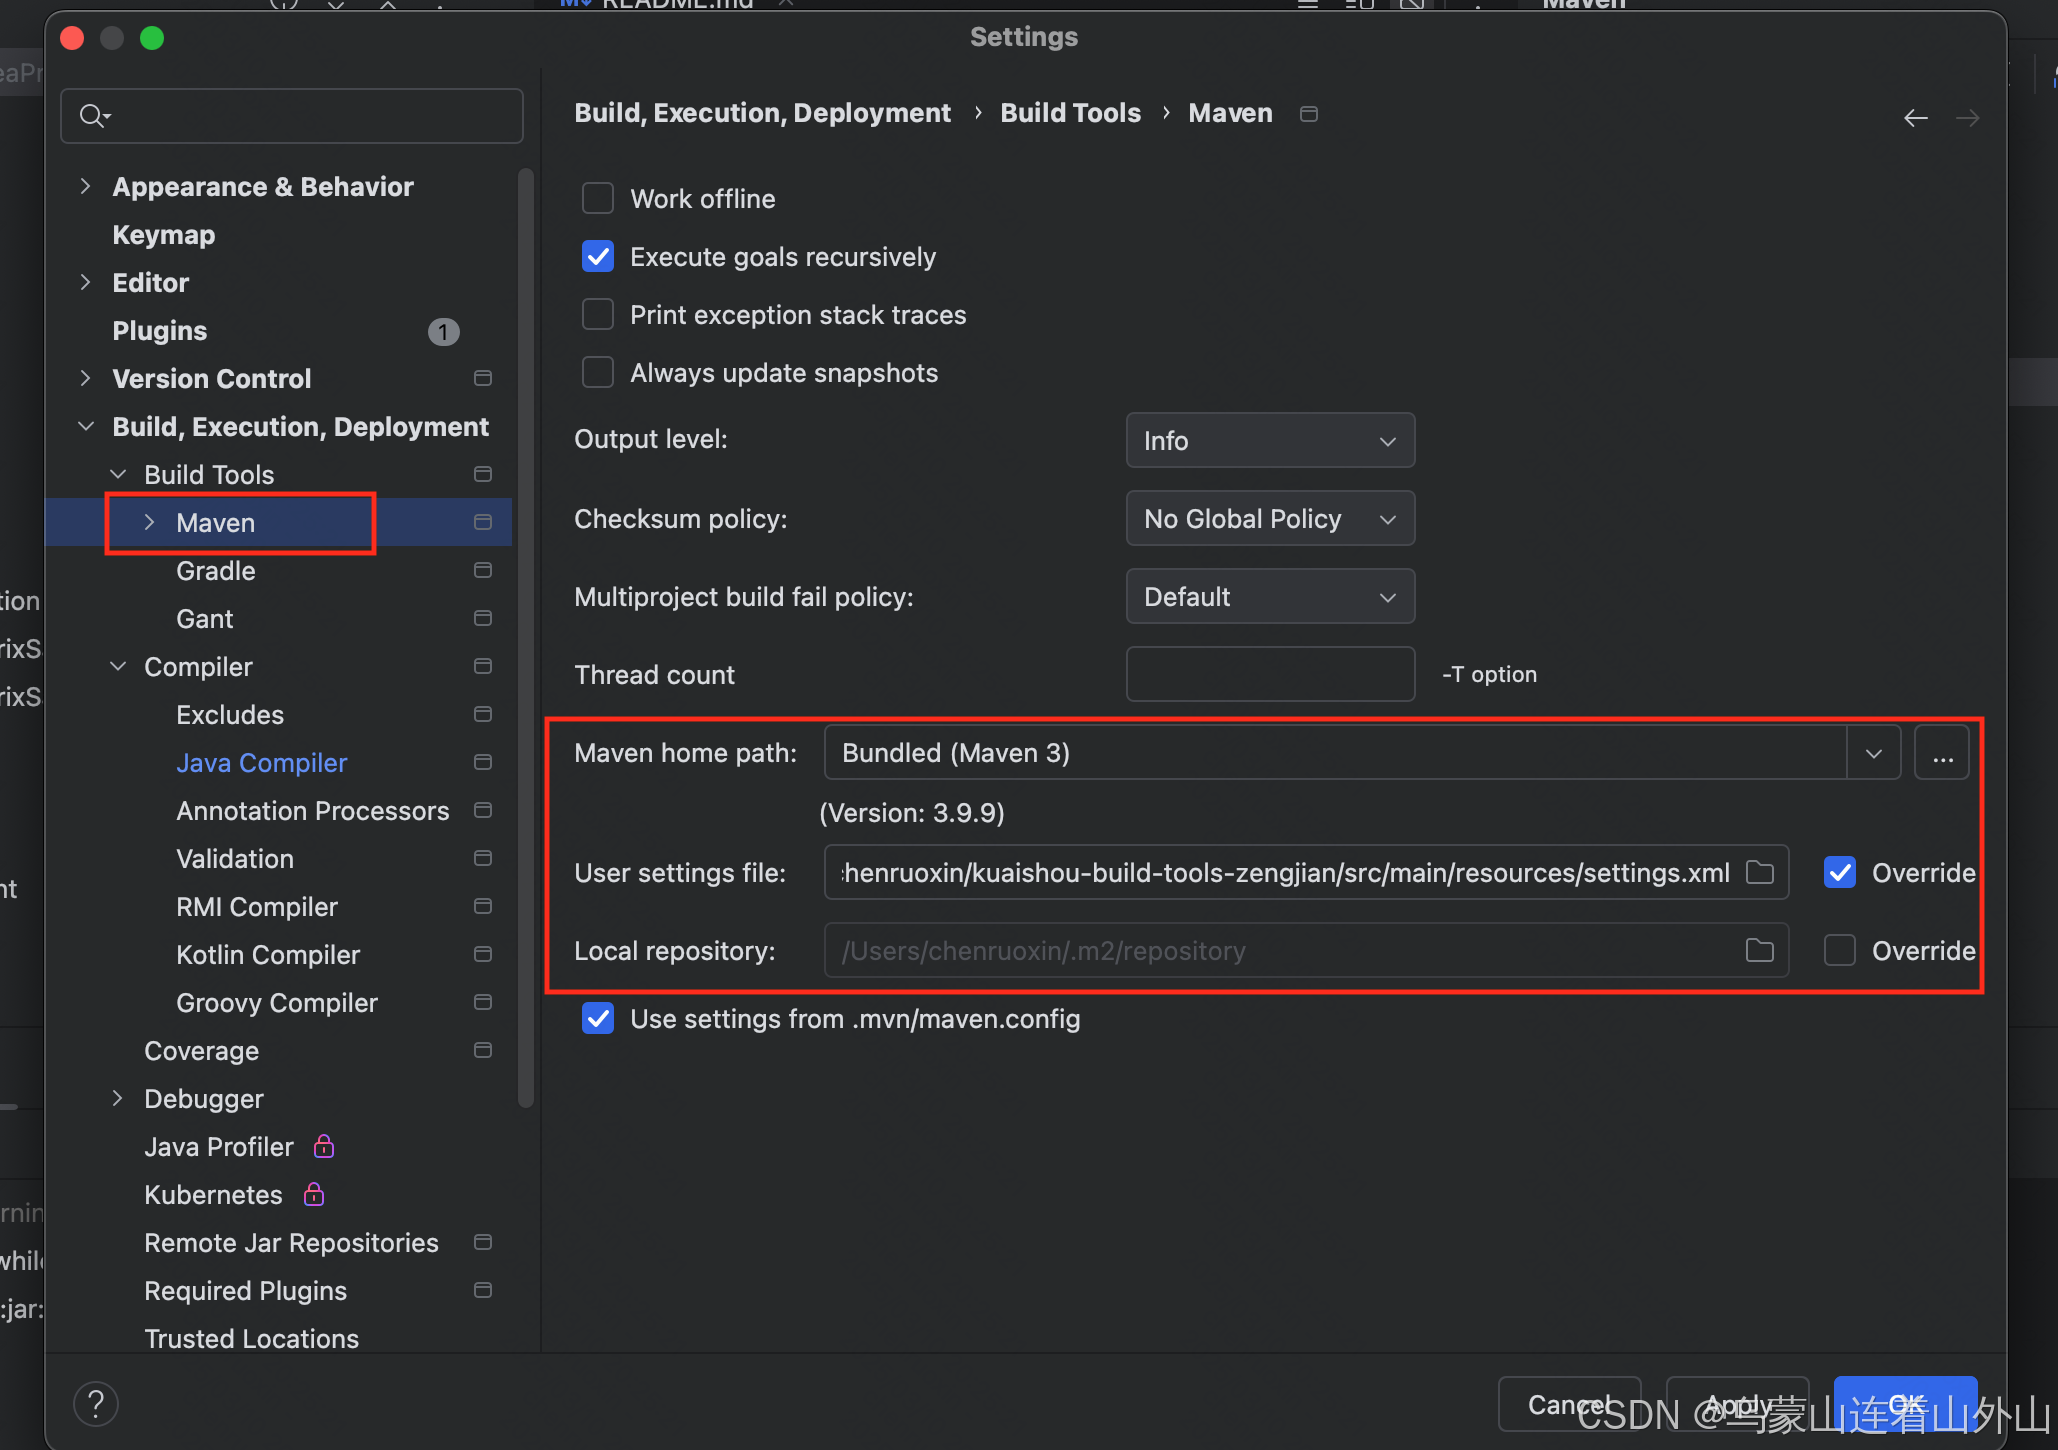Open Maven home path dropdown arrow

point(1873,753)
